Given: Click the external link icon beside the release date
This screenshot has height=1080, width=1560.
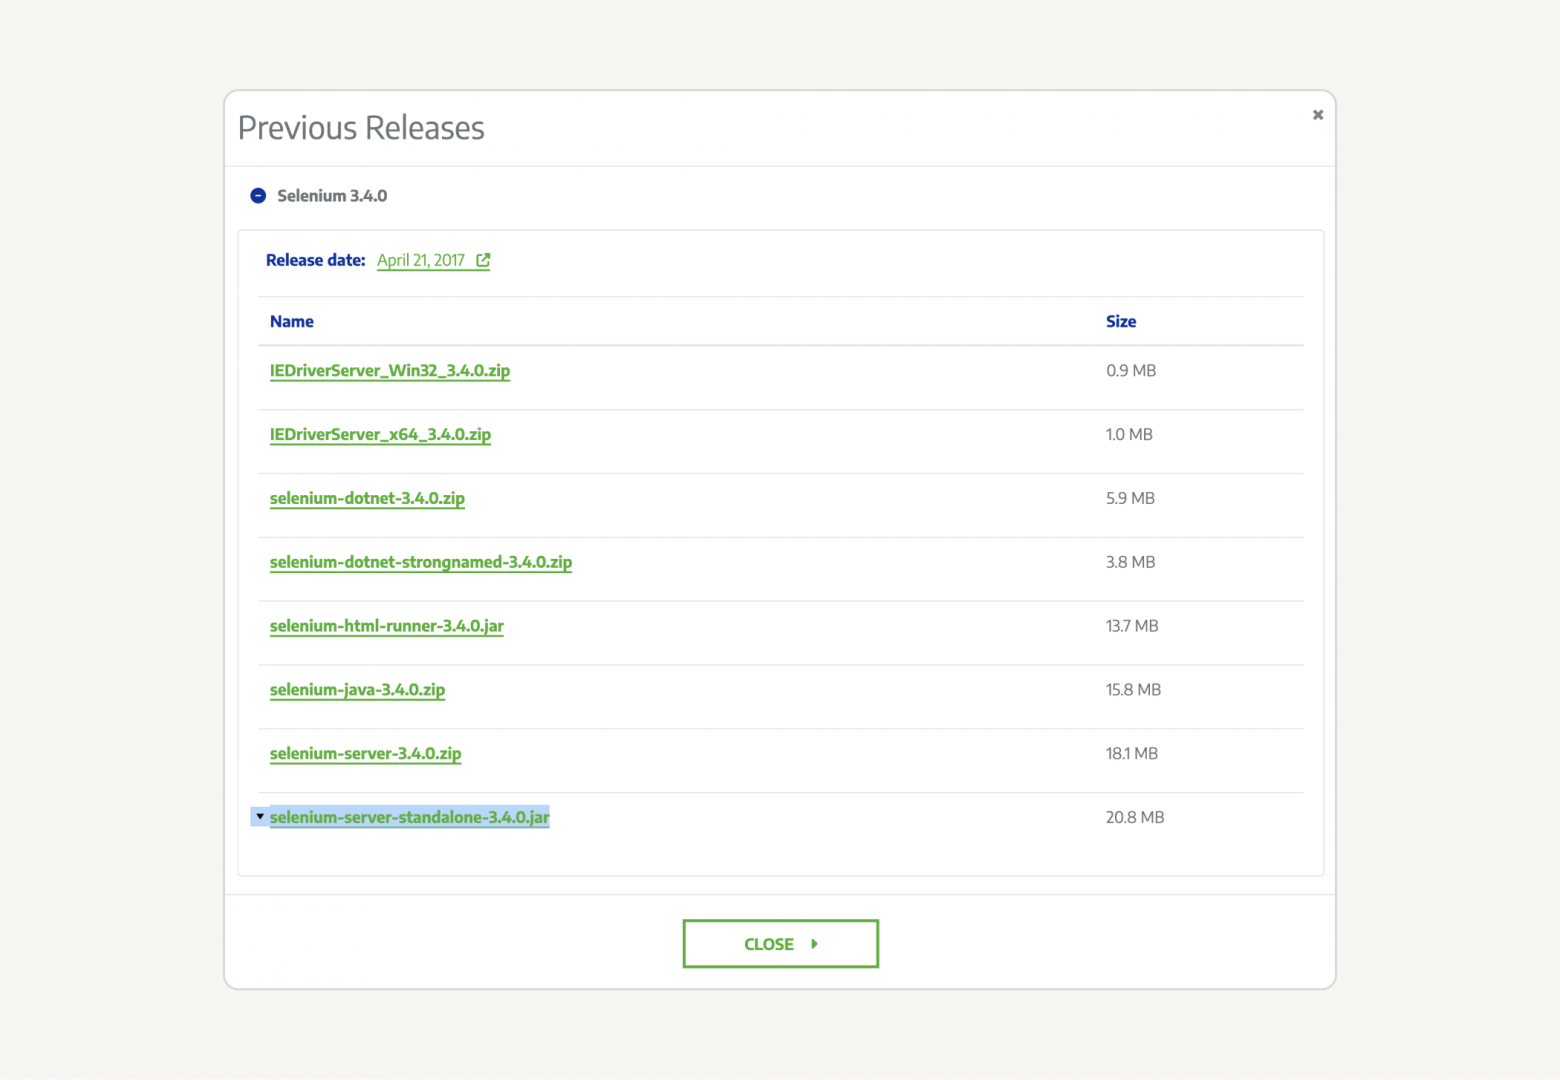Looking at the screenshot, I should point(483,260).
